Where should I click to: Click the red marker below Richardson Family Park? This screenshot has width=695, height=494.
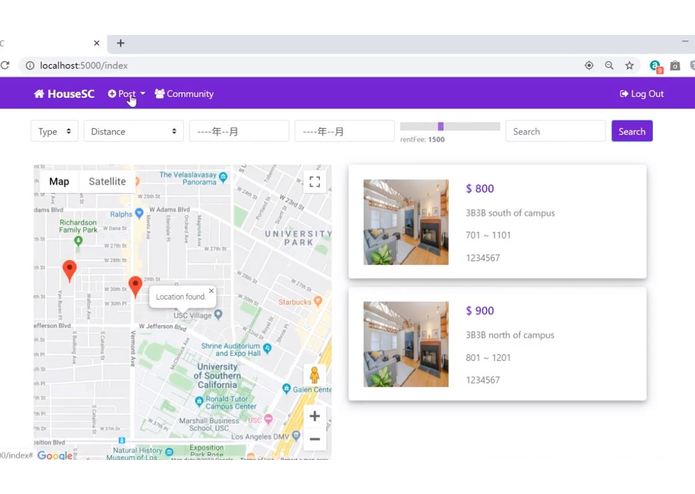[x=70, y=271]
